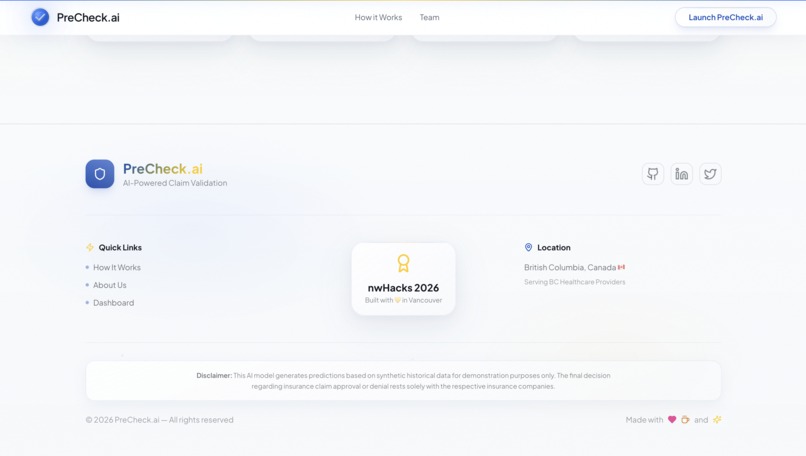This screenshot has height=456, width=806.
Task: Click the lightning bolt Quick Links icon
Action: [90, 247]
